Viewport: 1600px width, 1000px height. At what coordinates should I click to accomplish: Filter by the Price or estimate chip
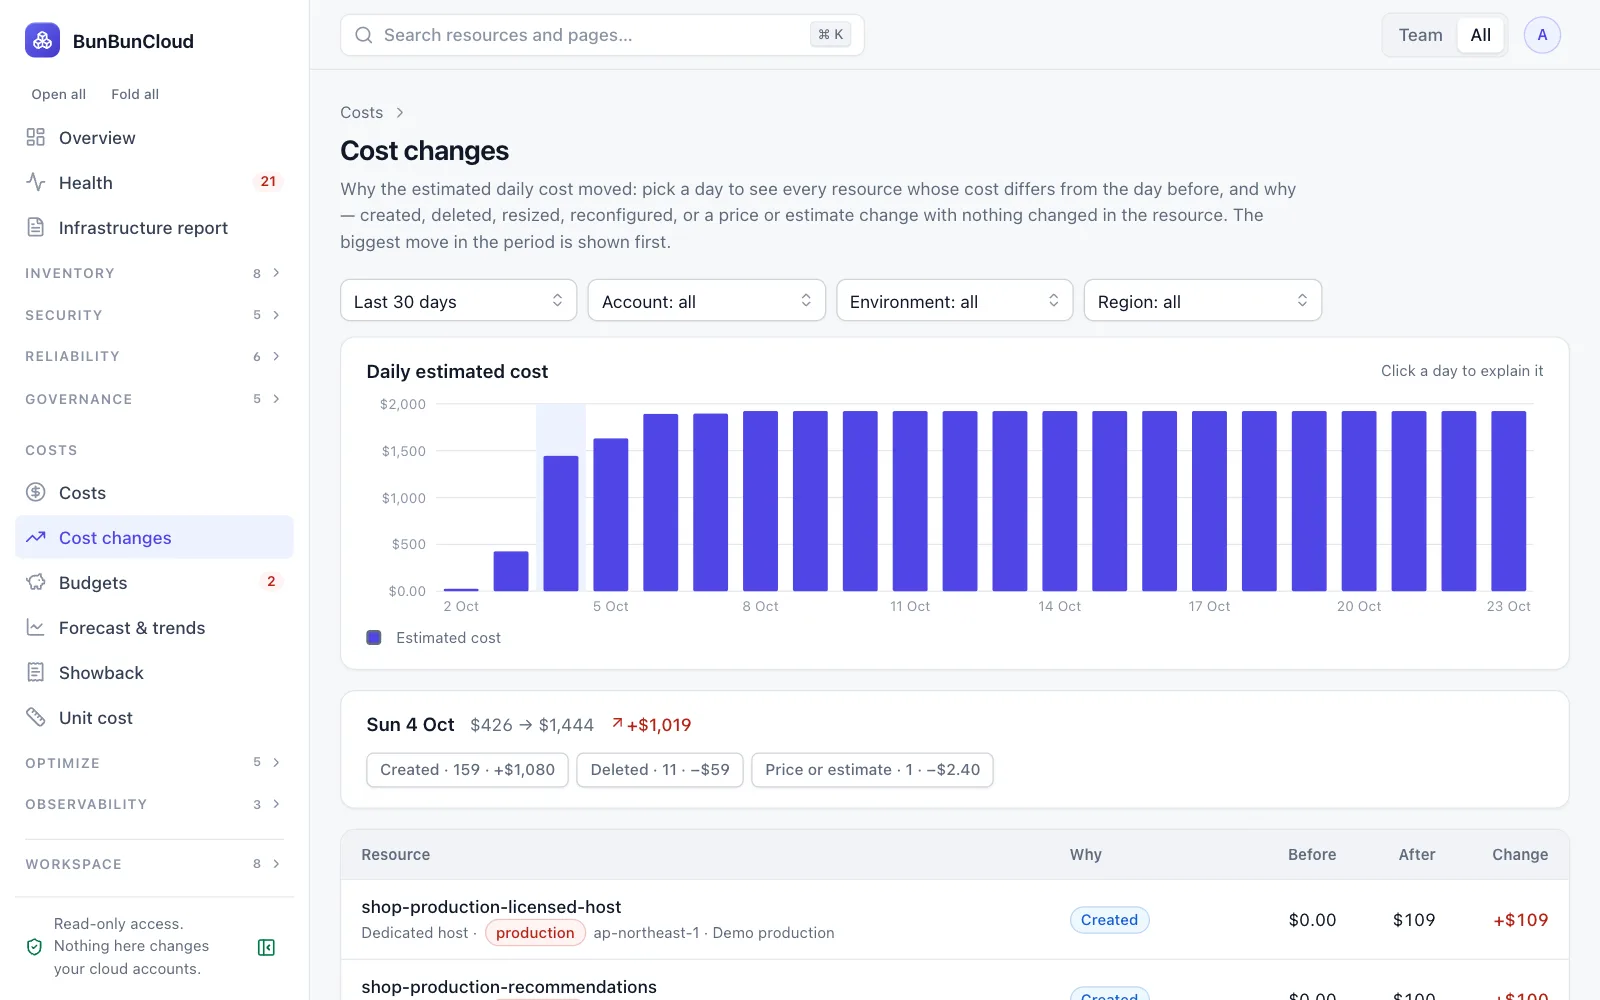click(x=872, y=770)
